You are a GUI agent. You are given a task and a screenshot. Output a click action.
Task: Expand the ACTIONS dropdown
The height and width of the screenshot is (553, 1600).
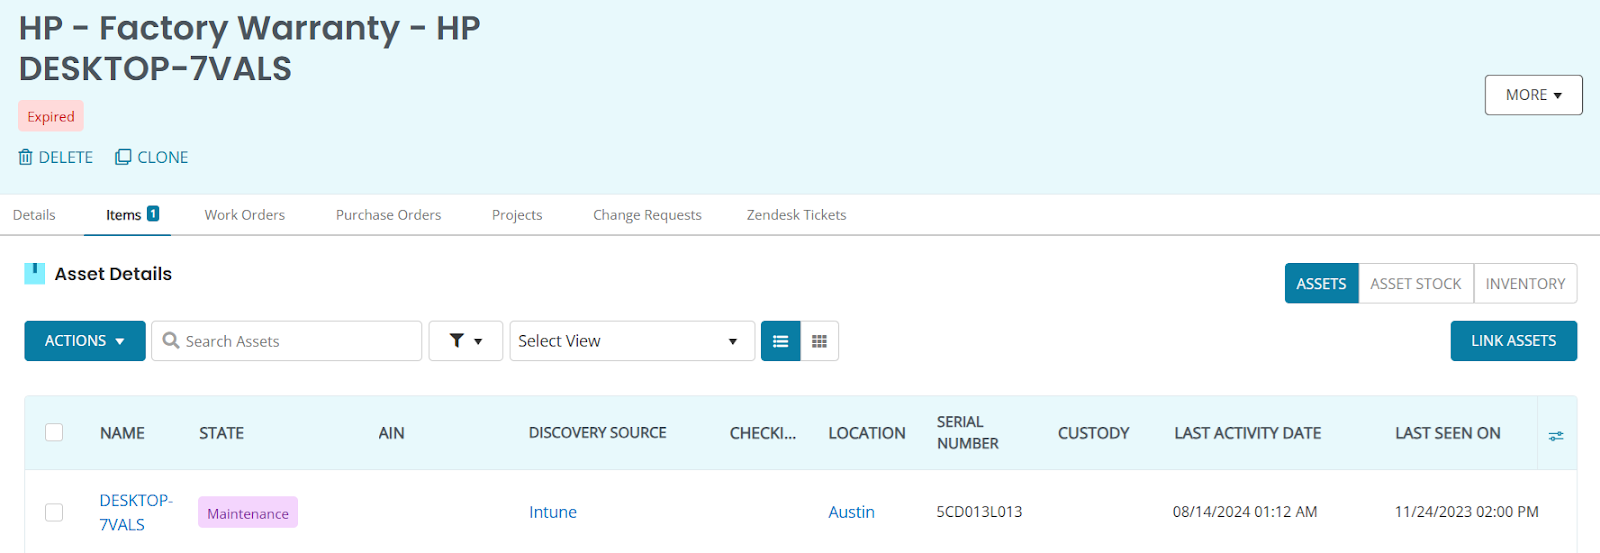pyautogui.click(x=85, y=341)
